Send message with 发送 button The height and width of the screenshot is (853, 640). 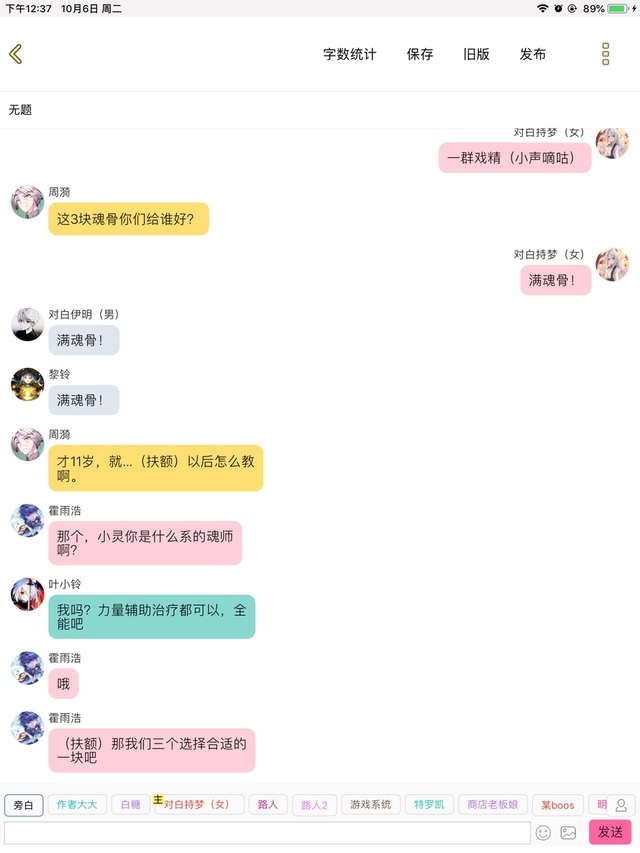coord(610,832)
